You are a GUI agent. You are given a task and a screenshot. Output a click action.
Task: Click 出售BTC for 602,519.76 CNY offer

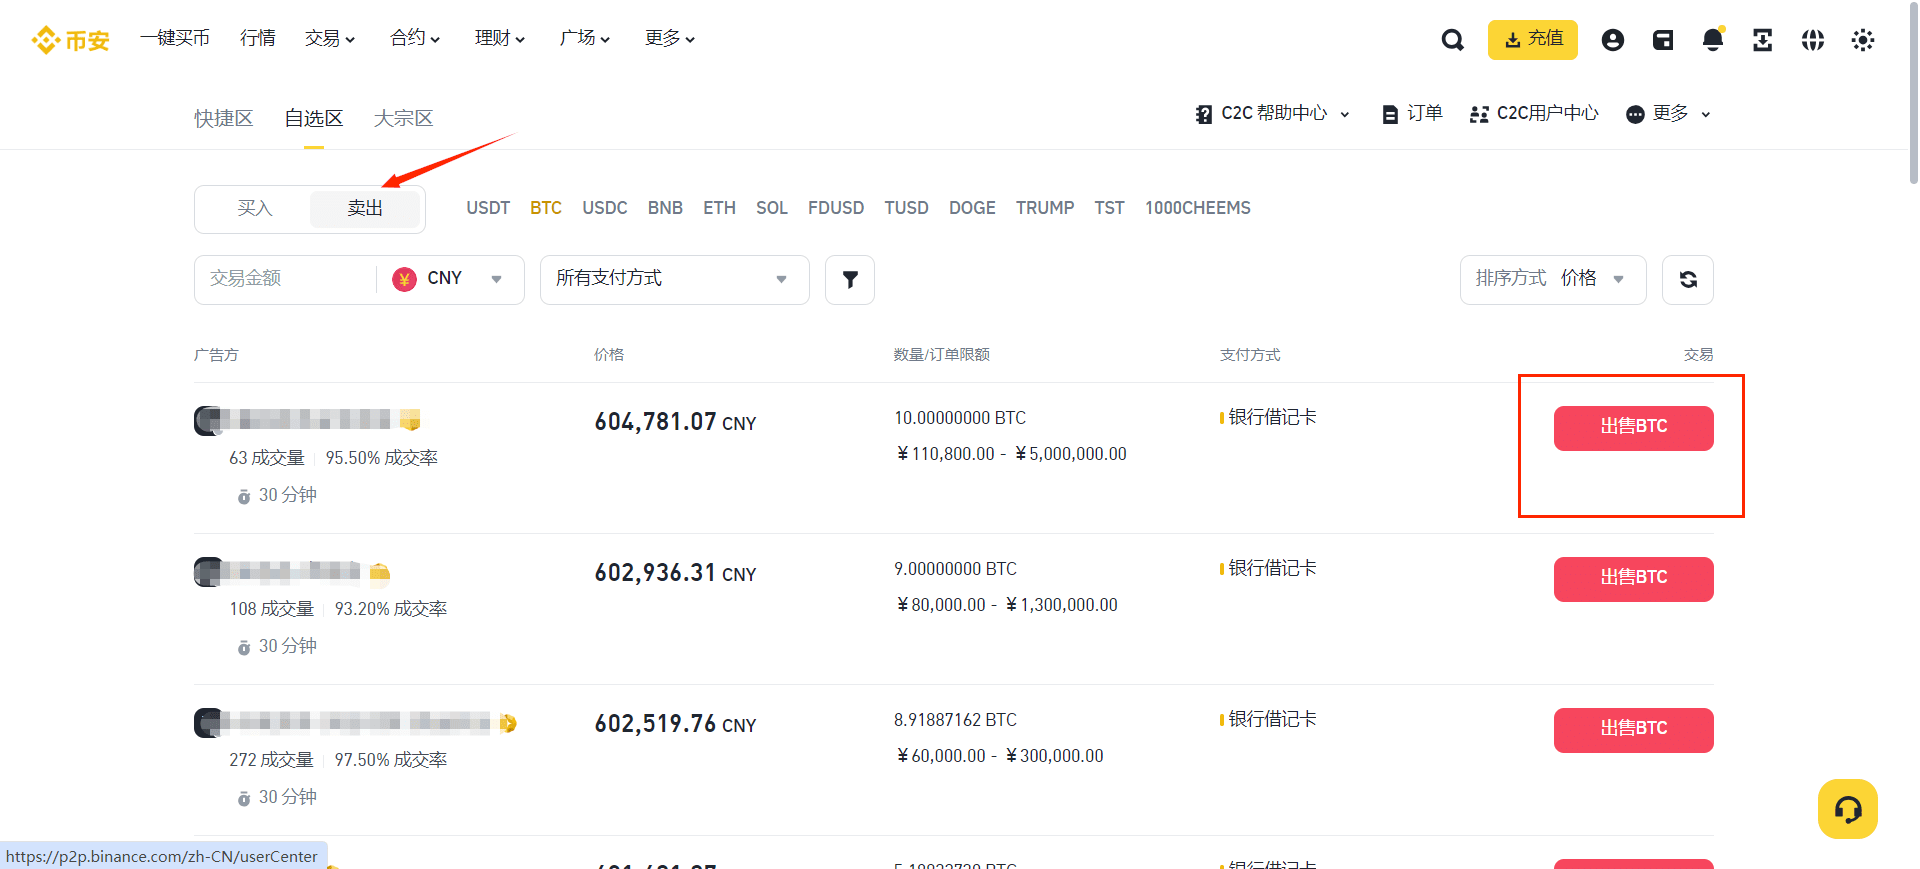1634,730
